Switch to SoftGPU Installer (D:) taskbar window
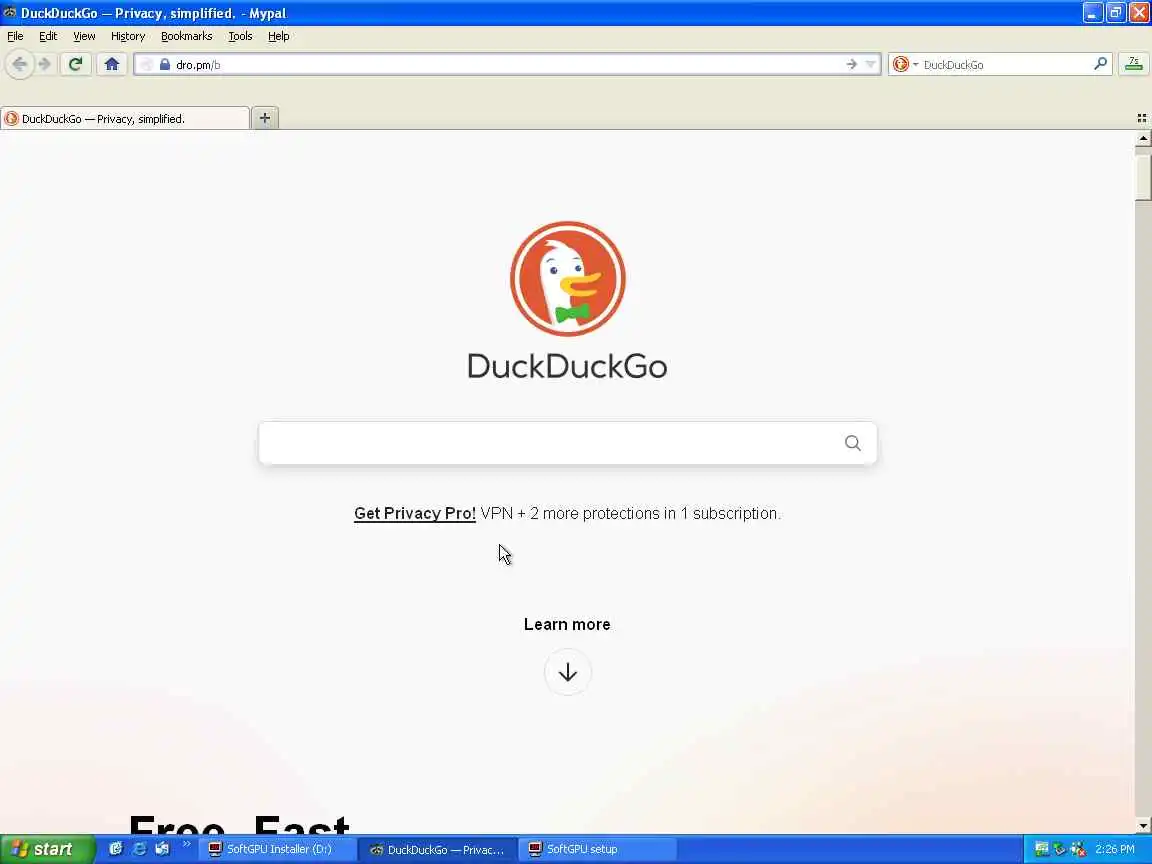1152x864 pixels. pos(277,849)
